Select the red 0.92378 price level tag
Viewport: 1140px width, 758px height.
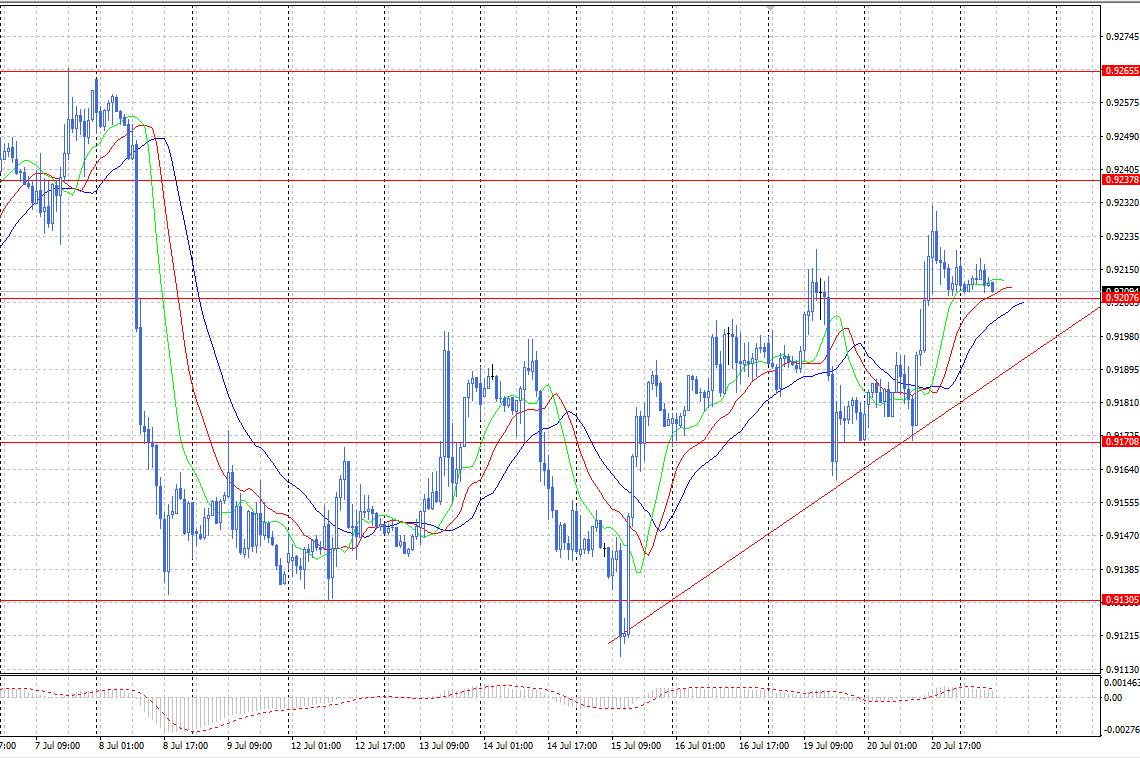[x=1121, y=180]
